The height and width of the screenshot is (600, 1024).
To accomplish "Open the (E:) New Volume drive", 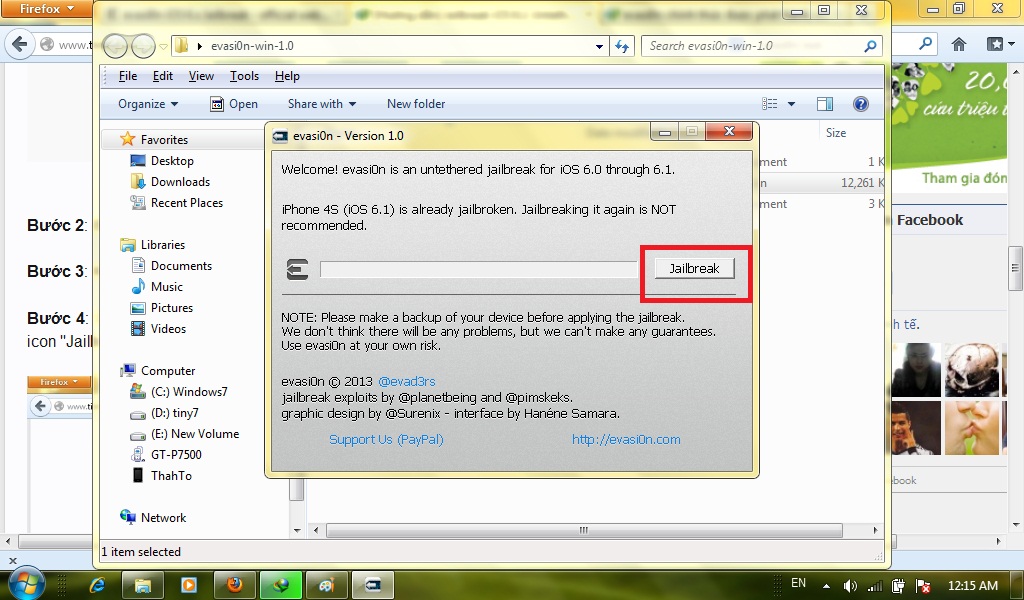I will (195, 434).
